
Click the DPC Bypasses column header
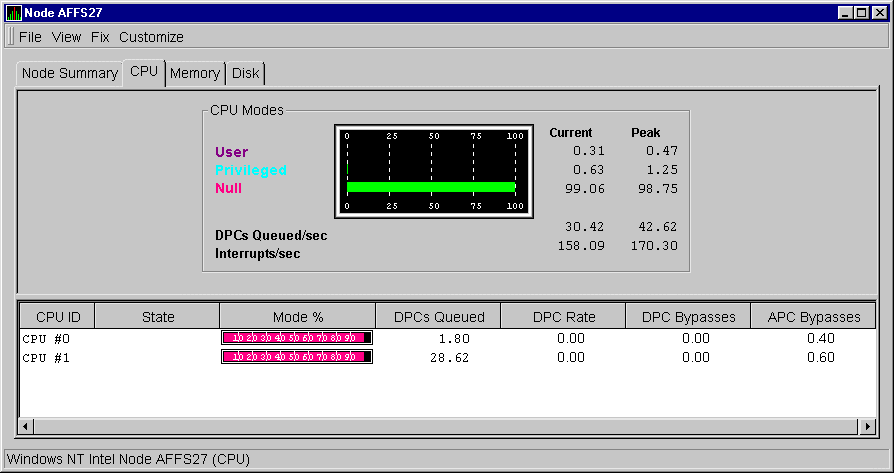coord(688,317)
